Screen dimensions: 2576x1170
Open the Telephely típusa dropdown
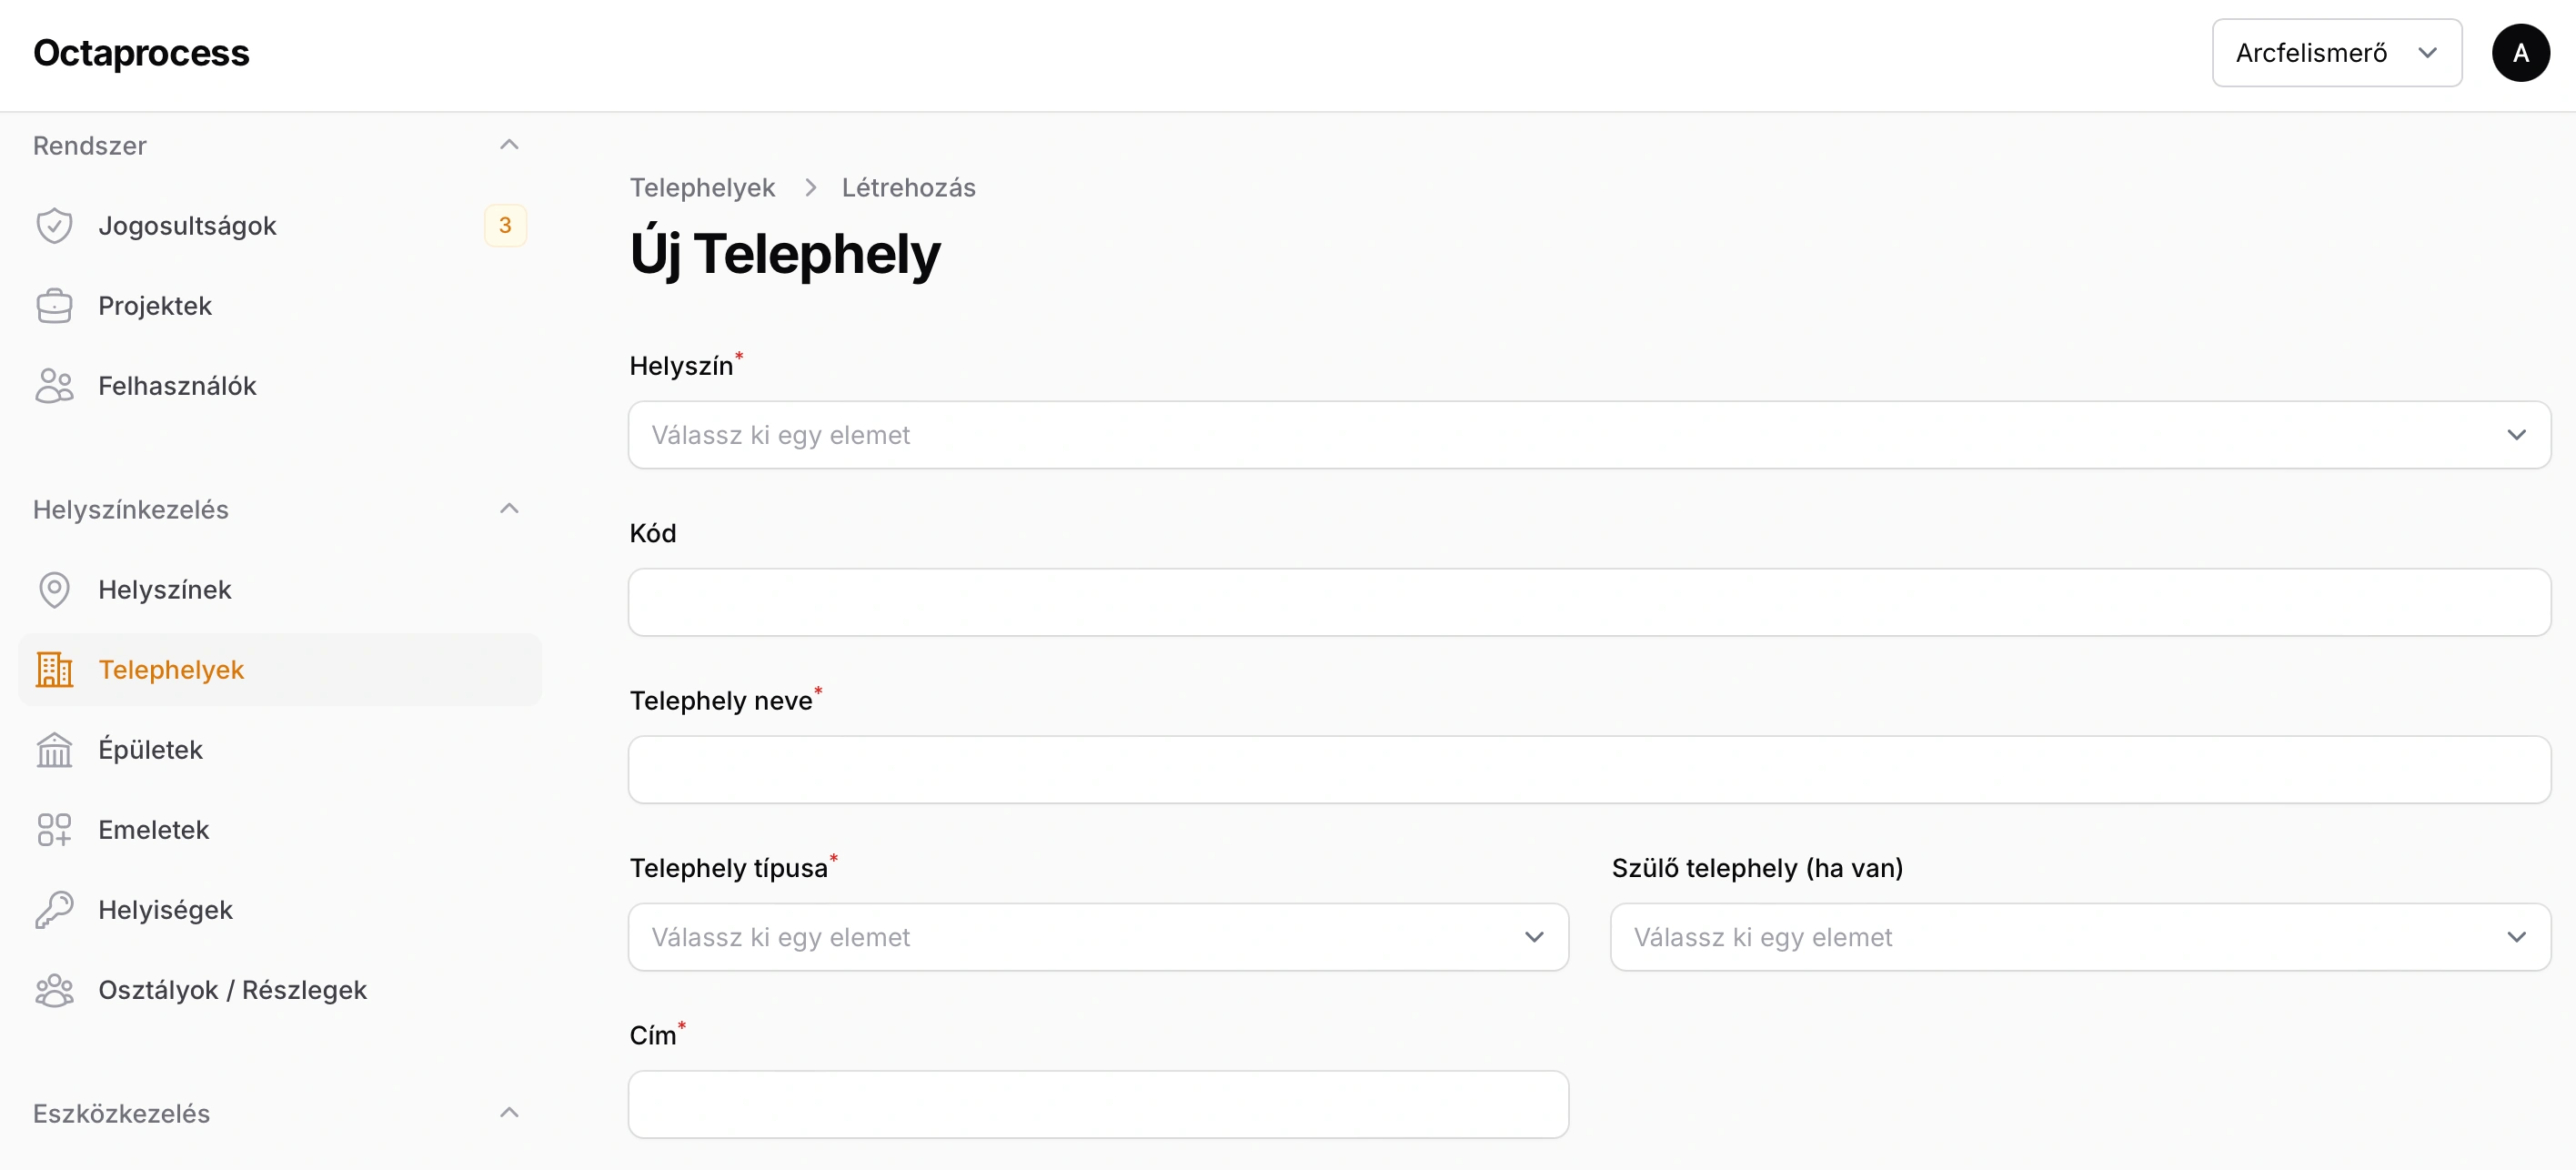[1097, 937]
